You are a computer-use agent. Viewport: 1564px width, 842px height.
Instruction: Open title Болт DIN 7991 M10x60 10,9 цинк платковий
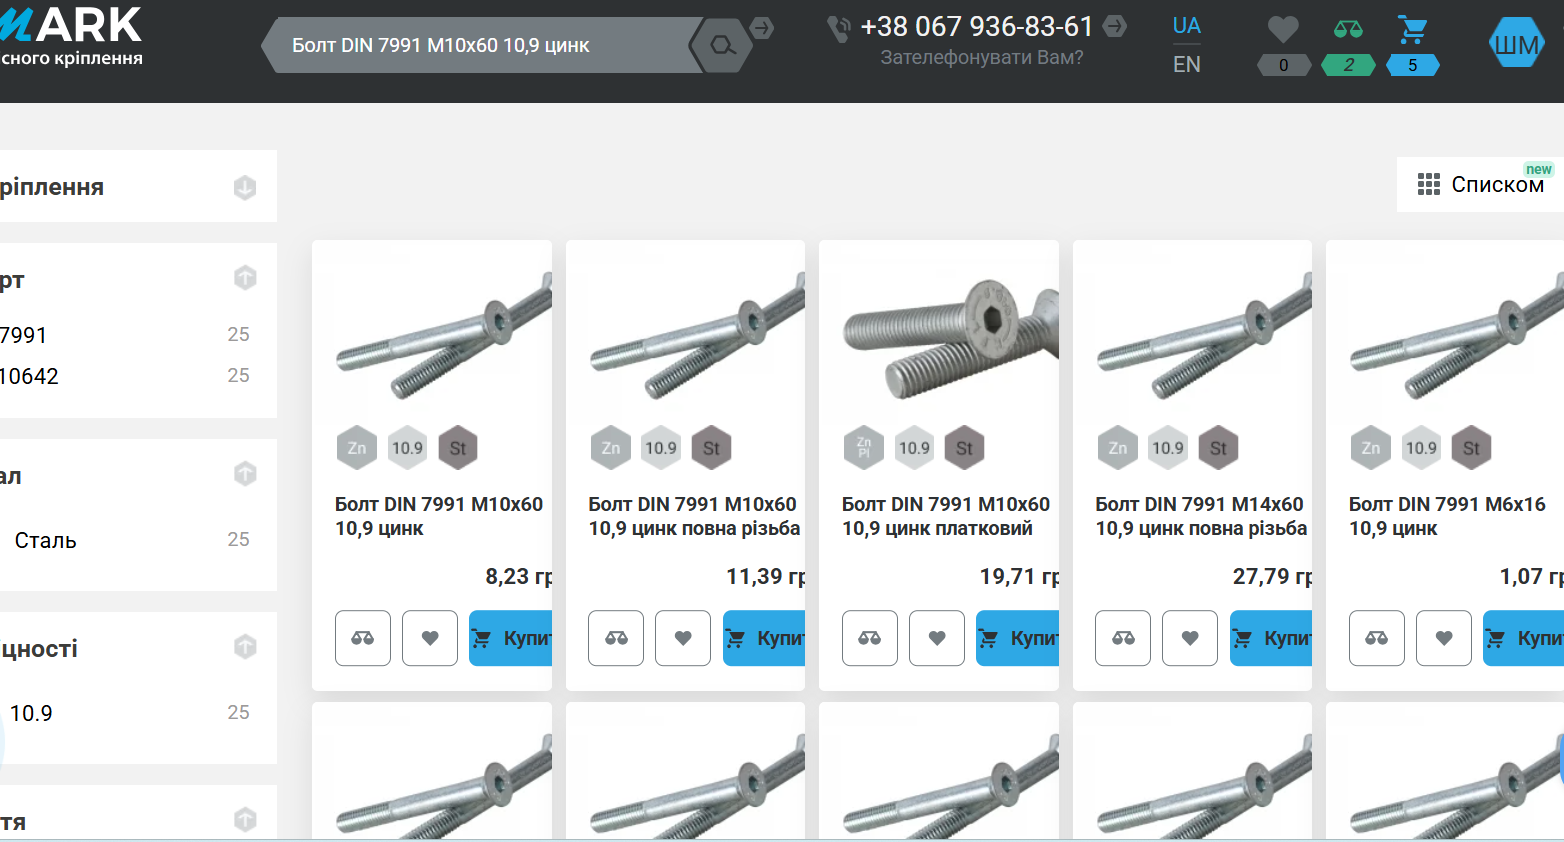point(946,516)
